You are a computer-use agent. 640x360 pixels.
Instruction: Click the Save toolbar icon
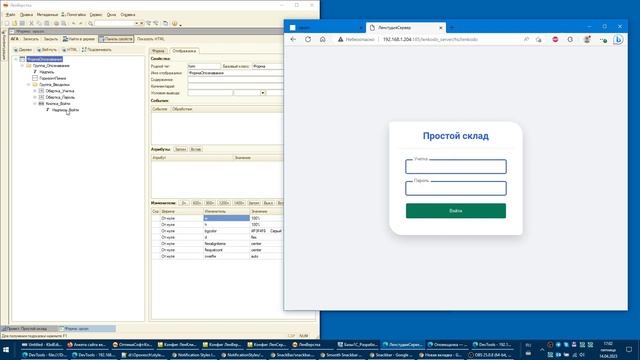[x=22, y=23]
